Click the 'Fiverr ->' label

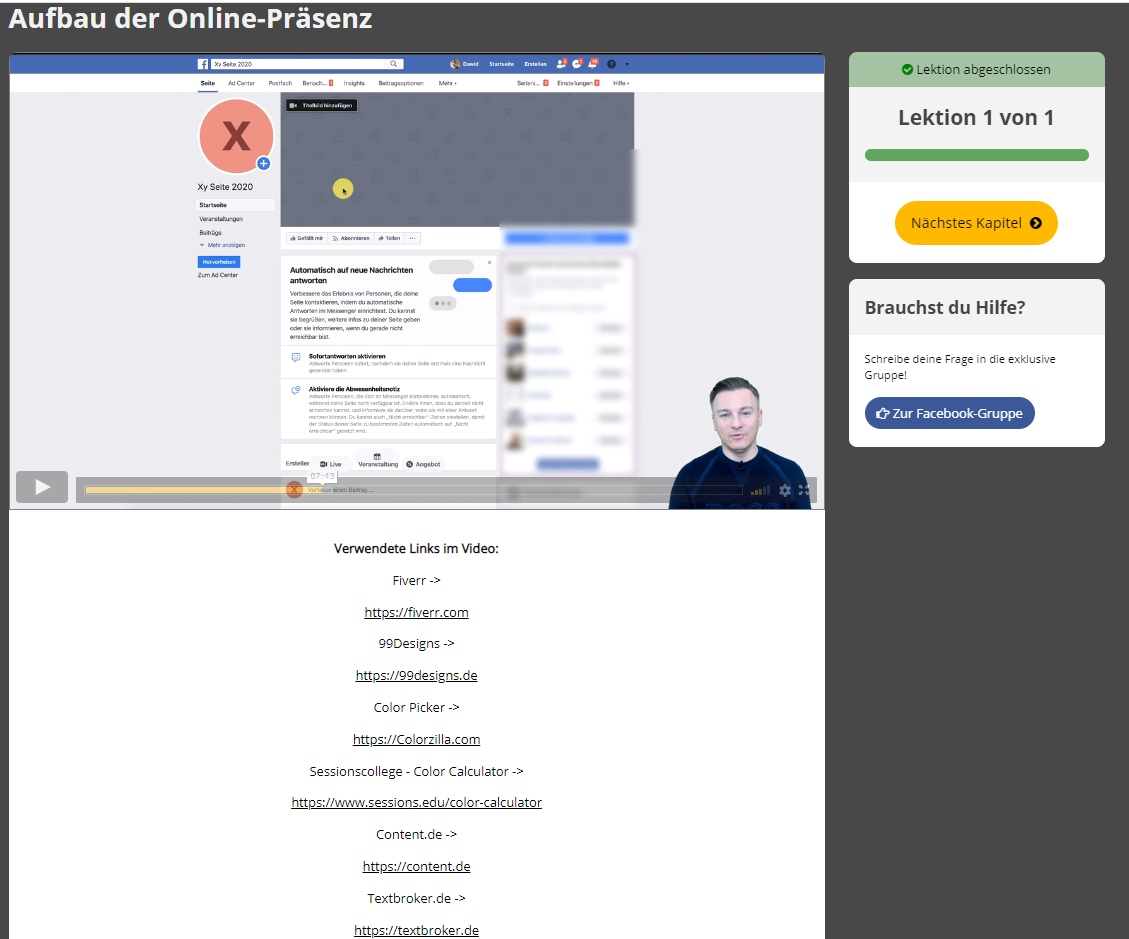coord(416,580)
